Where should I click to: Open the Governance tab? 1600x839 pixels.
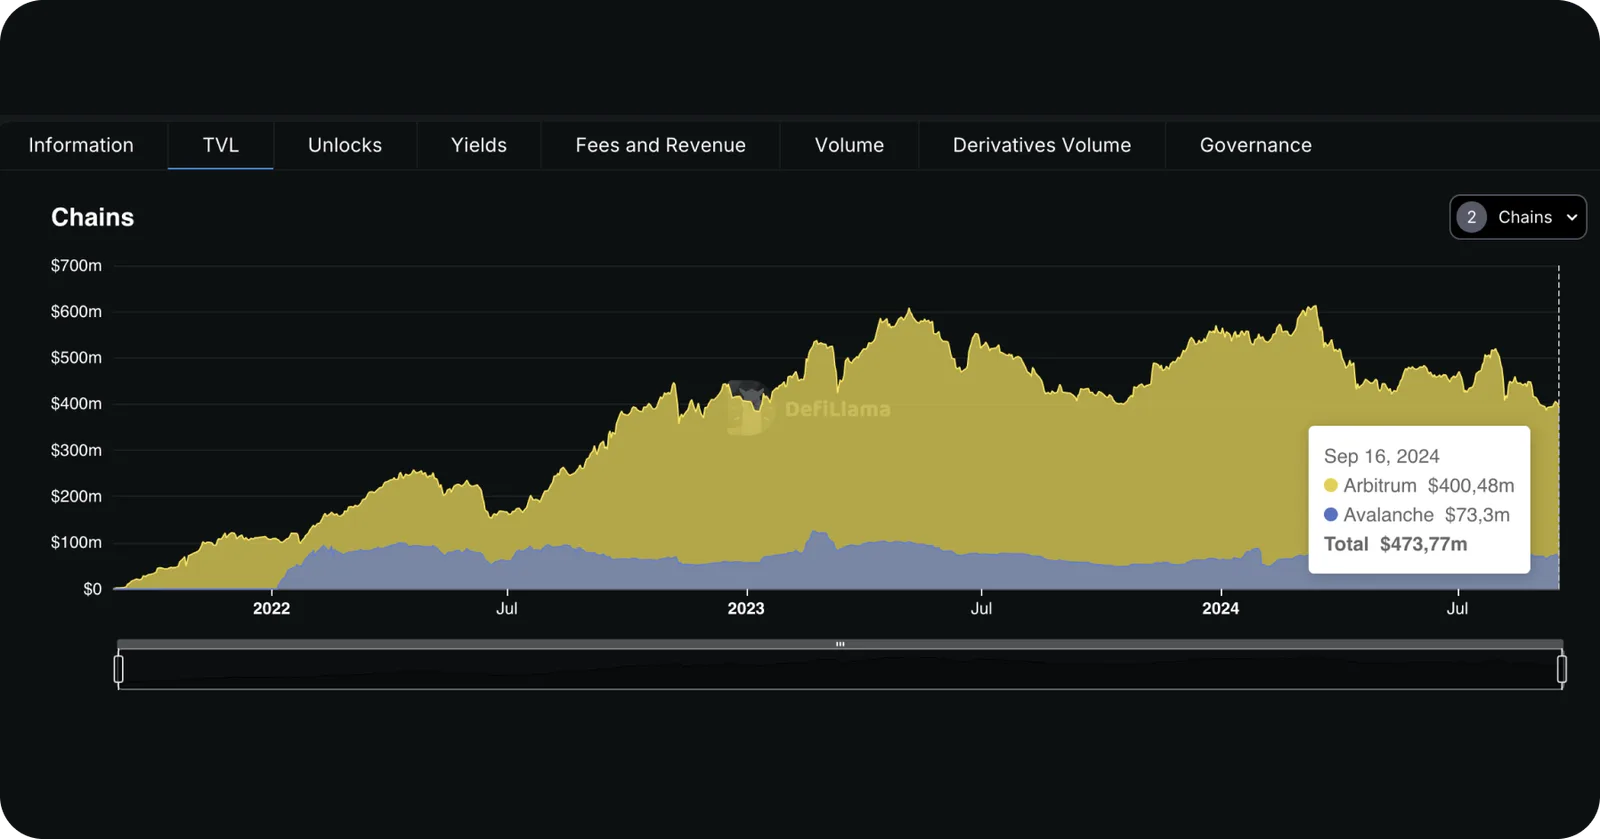(x=1256, y=145)
